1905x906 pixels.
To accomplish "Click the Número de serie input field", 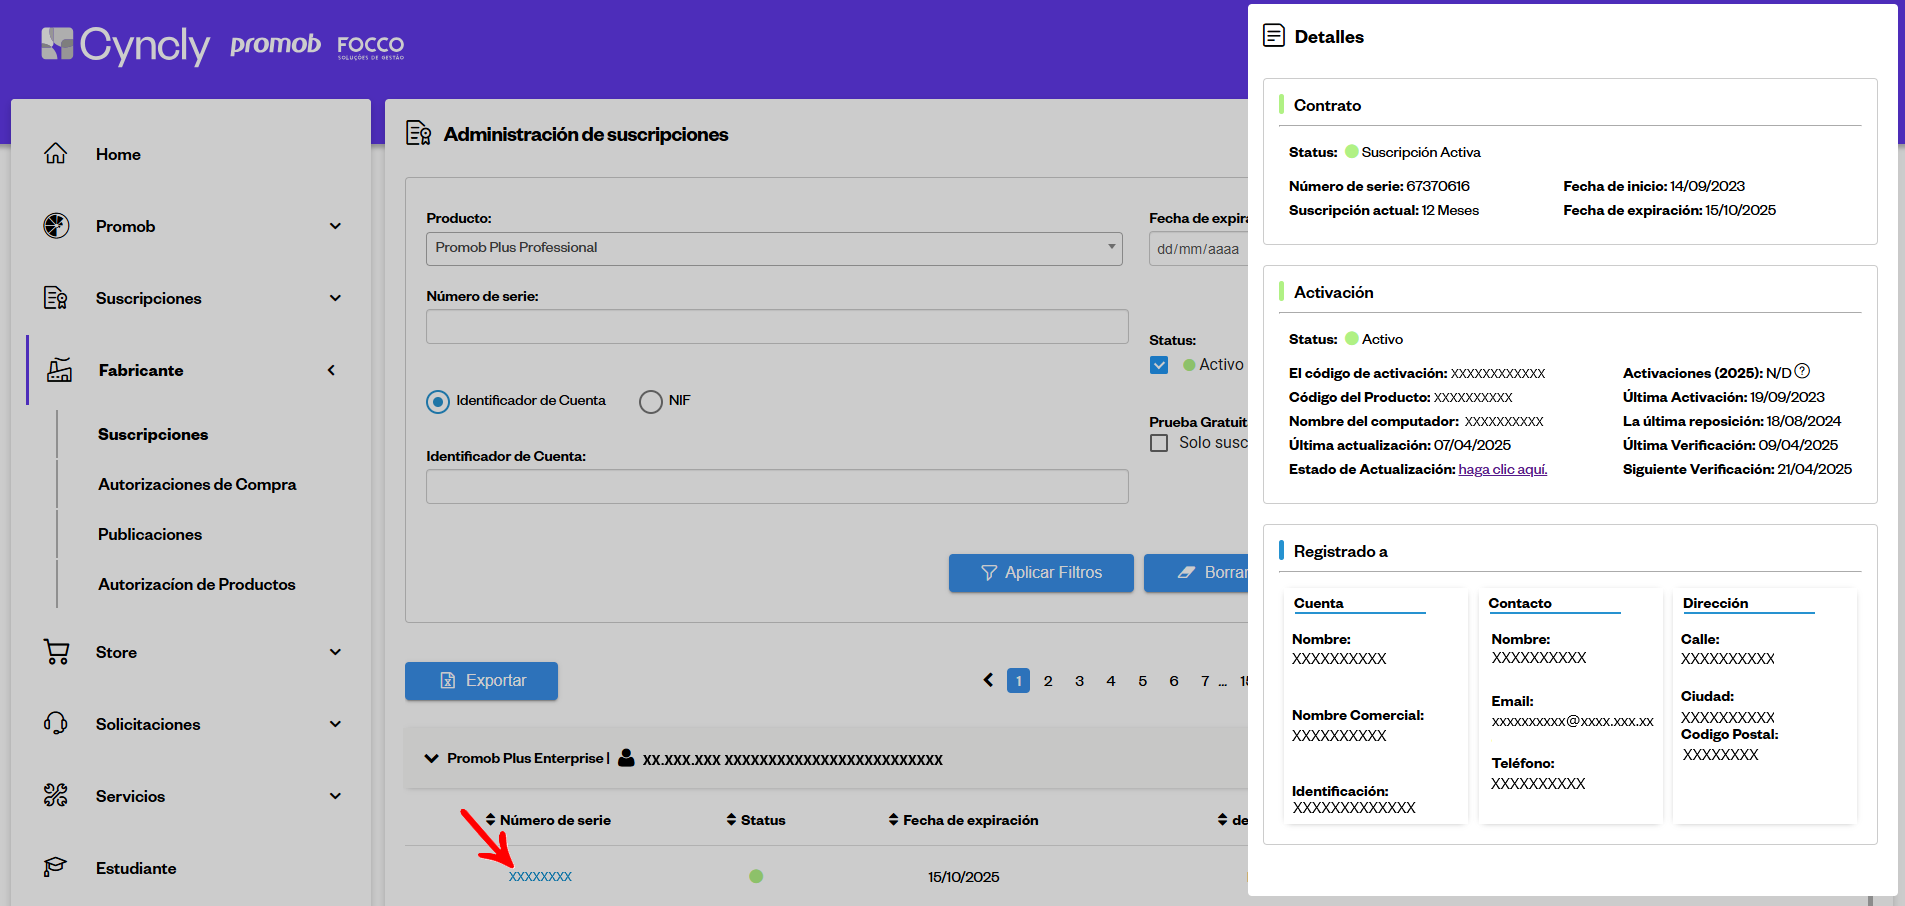I will [x=776, y=327].
